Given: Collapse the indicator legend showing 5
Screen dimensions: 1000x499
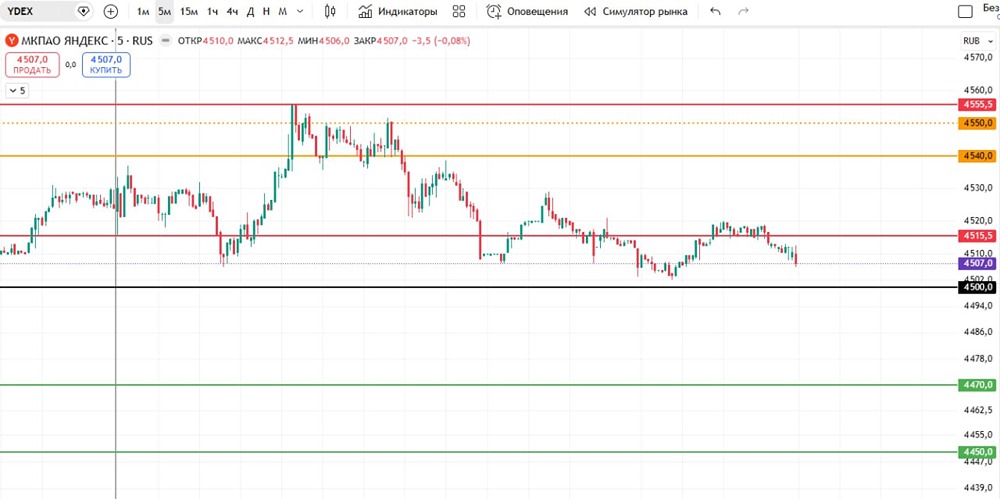Looking at the screenshot, I should click(x=17, y=91).
